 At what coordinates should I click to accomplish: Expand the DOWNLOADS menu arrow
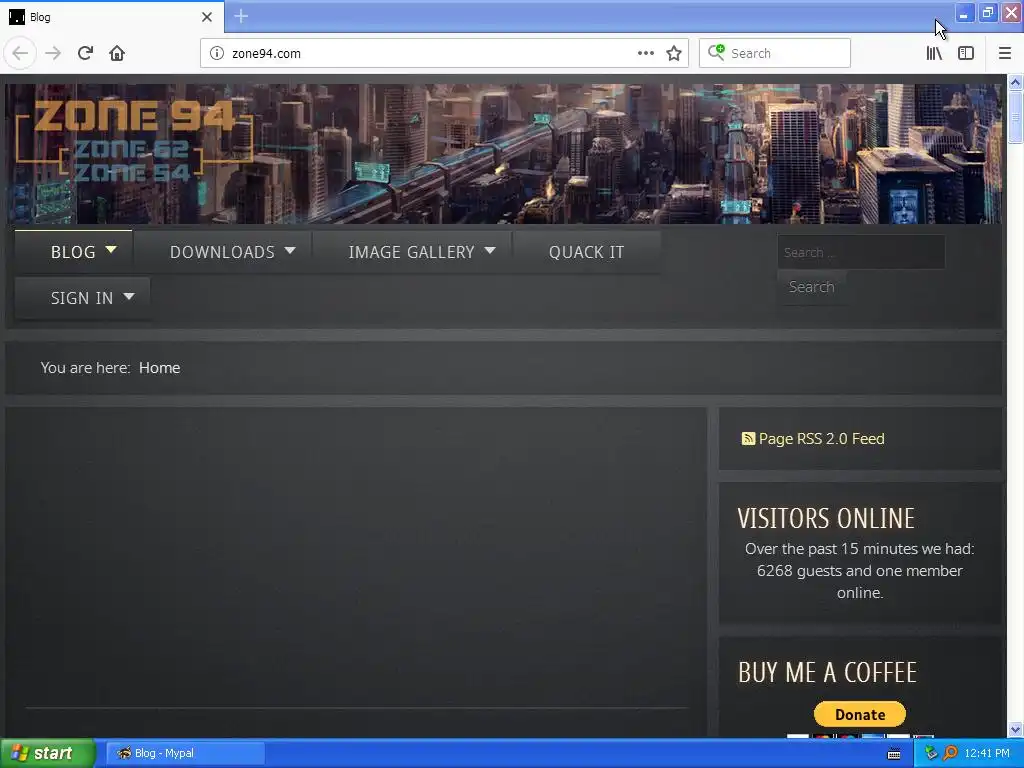pyautogui.click(x=290, y=250)
